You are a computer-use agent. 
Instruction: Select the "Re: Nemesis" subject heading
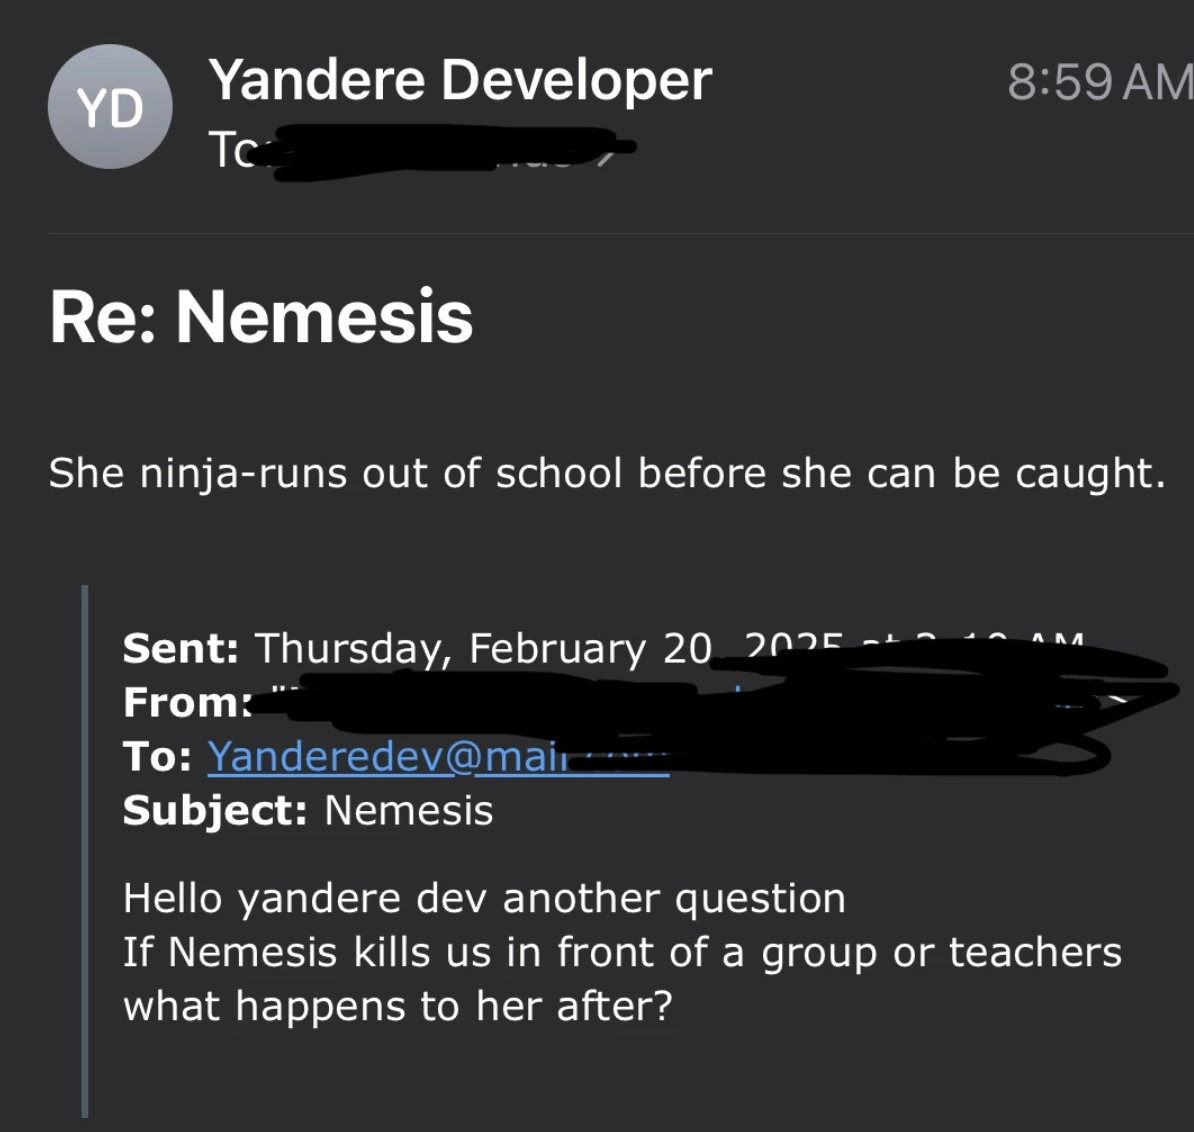(261, 317)
